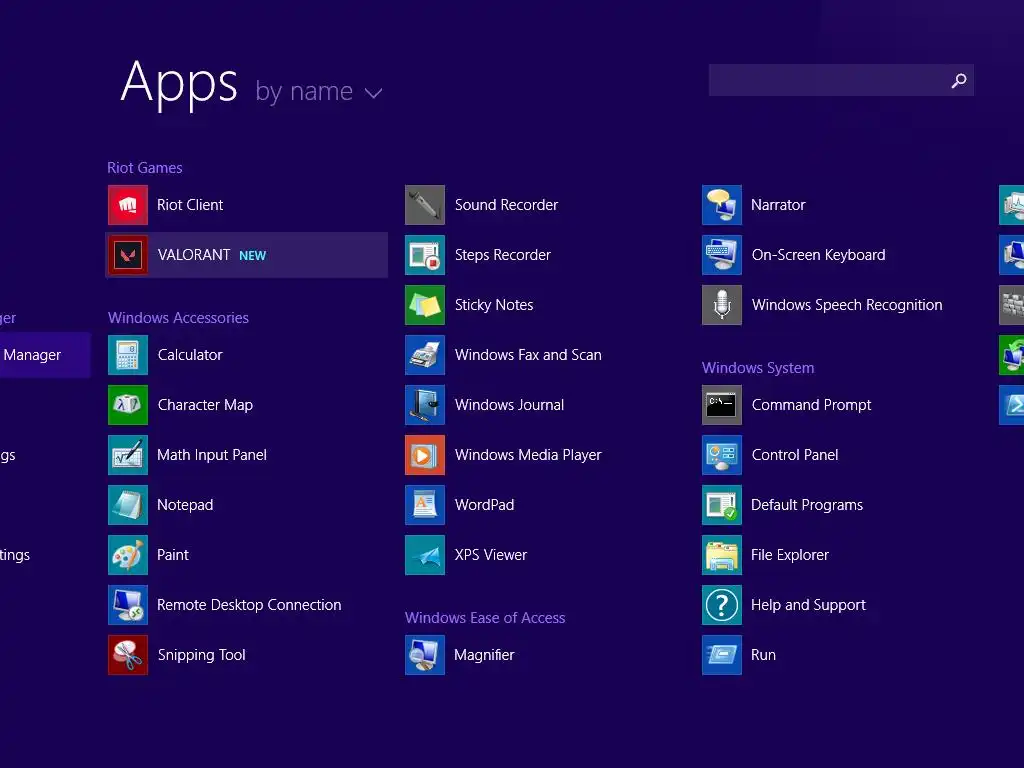
Task: Open the File Explorer folder icon
Action: click(722, 555)
